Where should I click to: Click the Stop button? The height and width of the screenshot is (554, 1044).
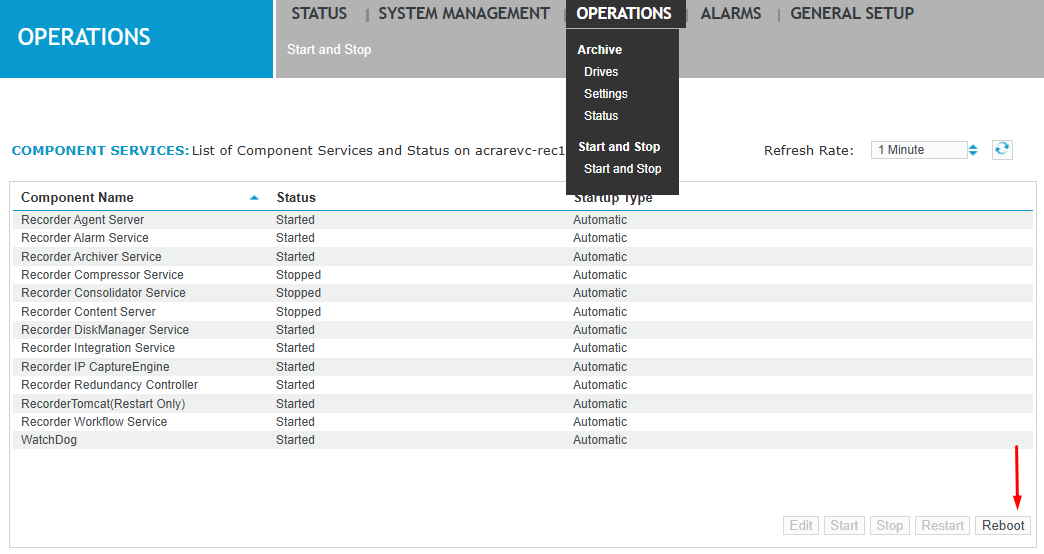889,526
